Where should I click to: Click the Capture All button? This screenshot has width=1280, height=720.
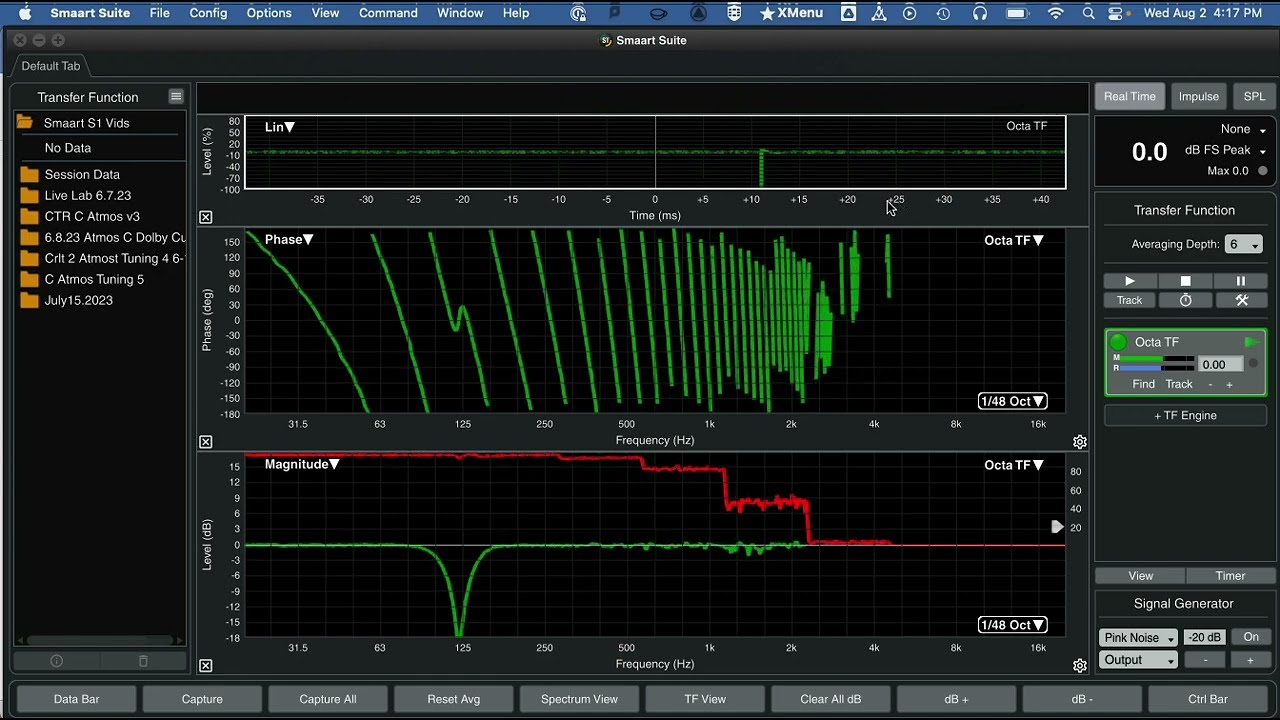(328, 699)
